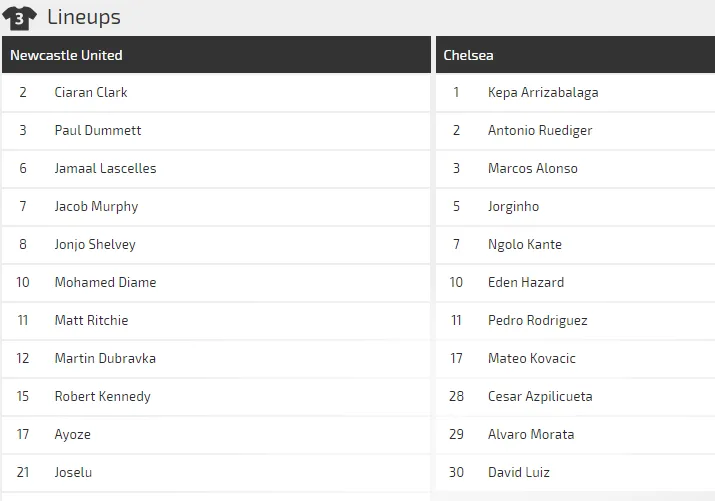Select Jacob Murphy from Newcastle lineup

point(96,207)
